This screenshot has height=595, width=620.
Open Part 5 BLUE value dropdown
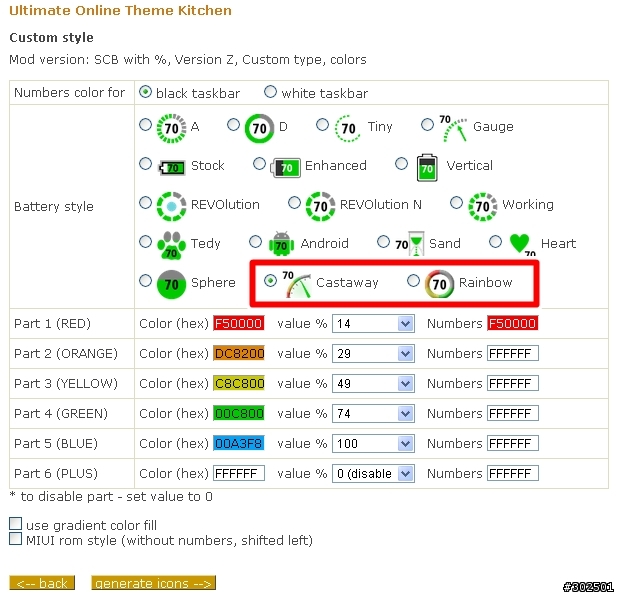tap(373, 444)
